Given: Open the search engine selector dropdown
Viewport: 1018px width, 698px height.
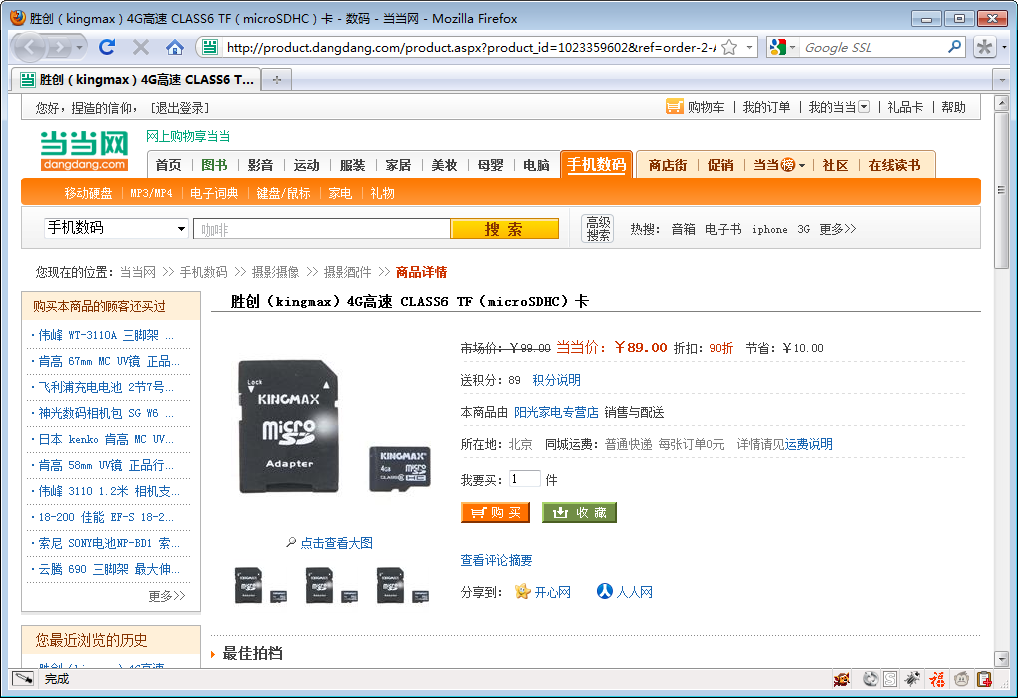Looking at the screenshot, I should (793, 47).
